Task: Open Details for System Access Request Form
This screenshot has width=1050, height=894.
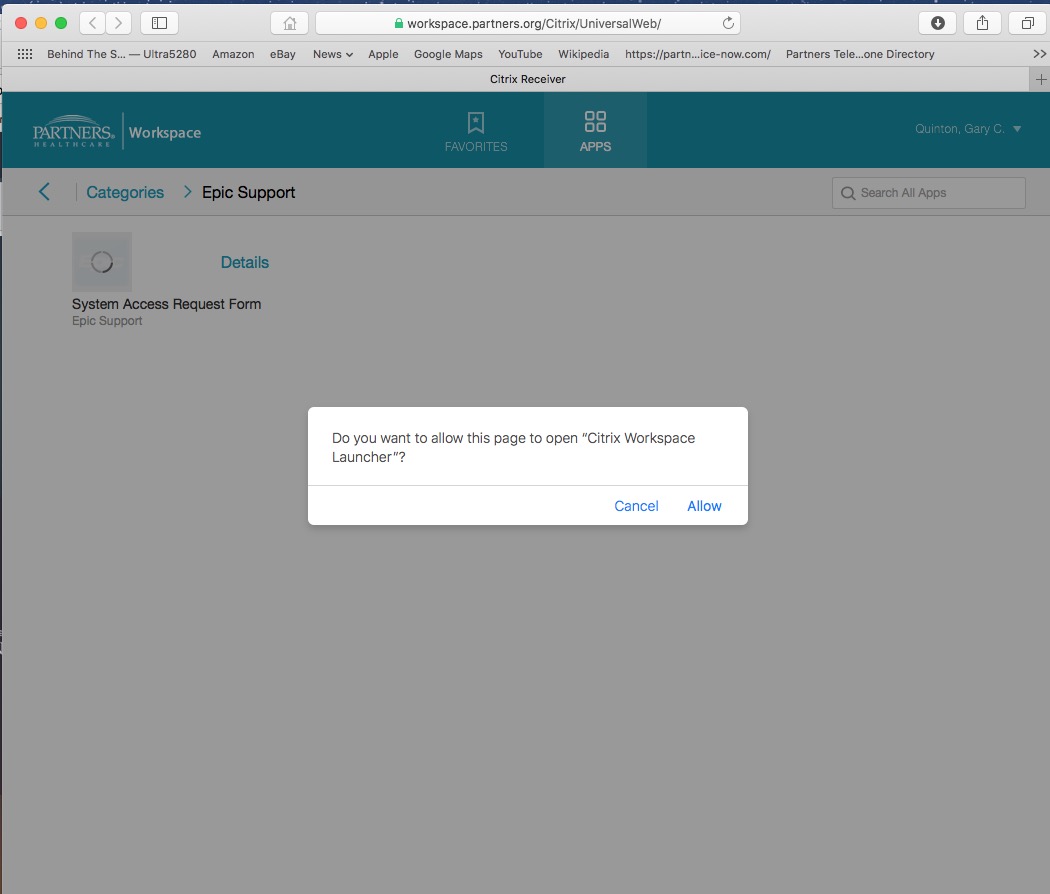Action: [x=244, y=263]
